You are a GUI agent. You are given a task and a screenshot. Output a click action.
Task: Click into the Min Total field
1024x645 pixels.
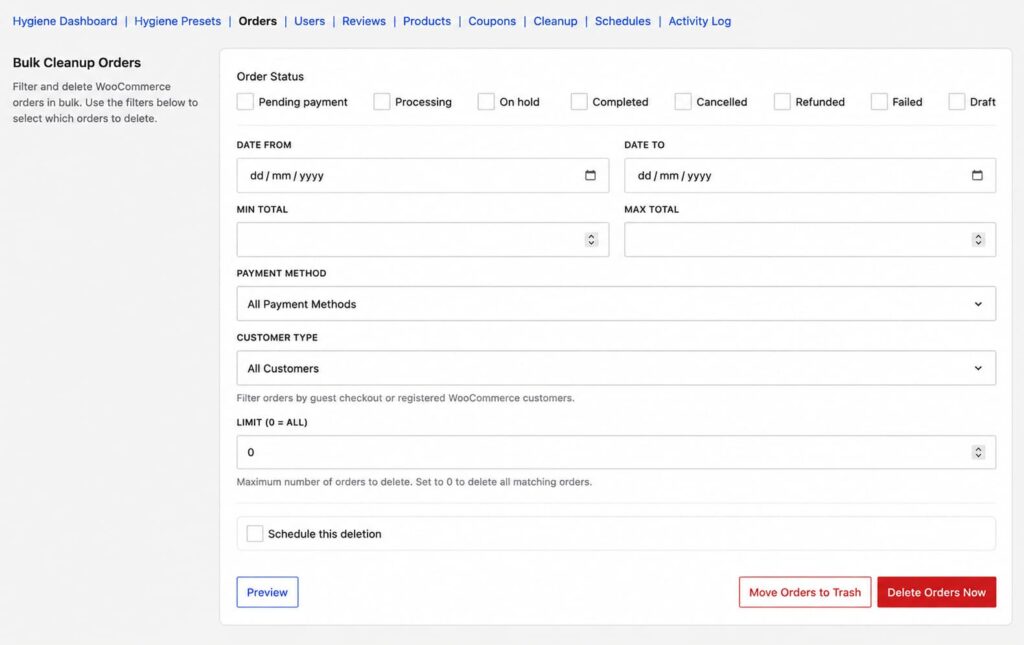point(423,240)
